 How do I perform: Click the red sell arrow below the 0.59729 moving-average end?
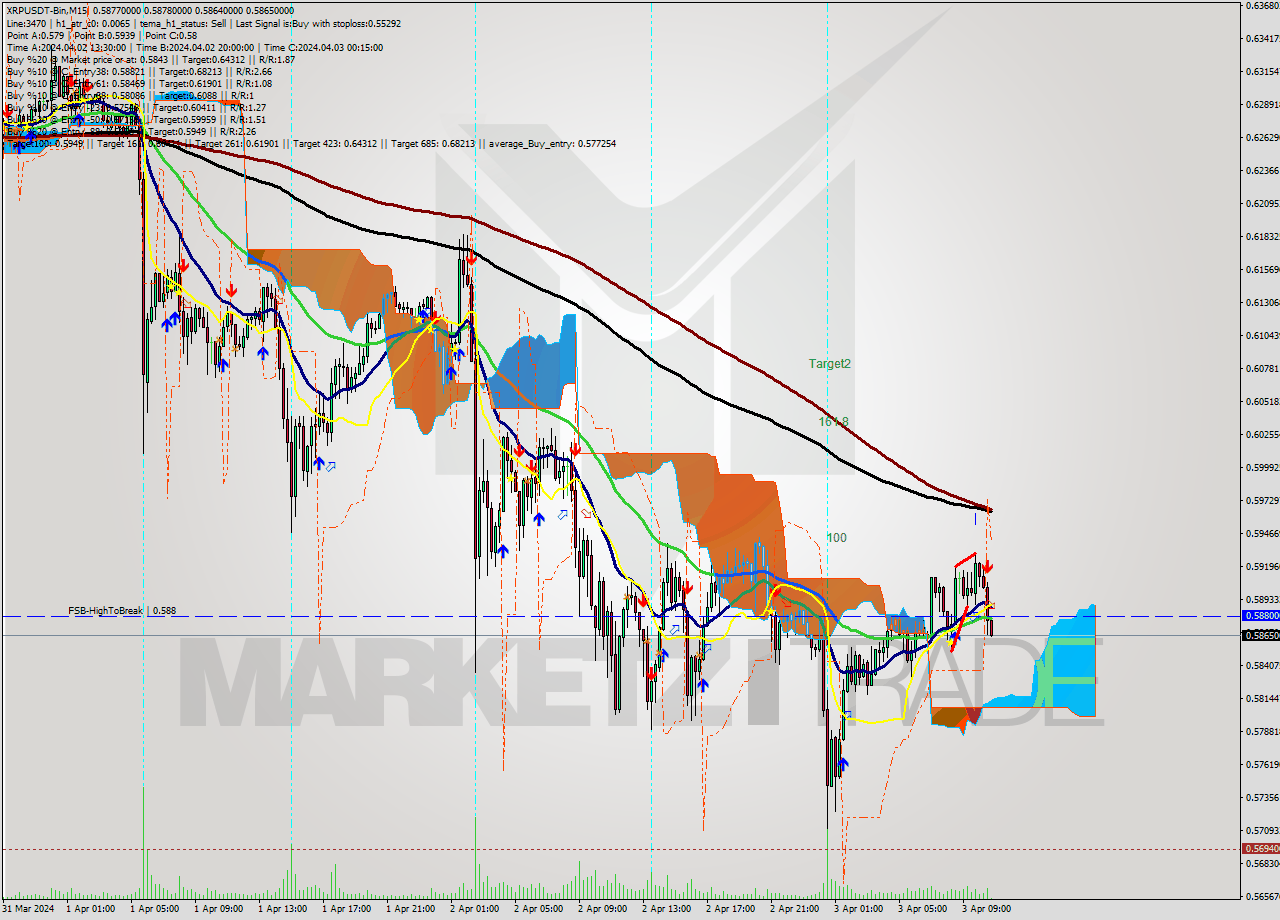coord(988,565)
